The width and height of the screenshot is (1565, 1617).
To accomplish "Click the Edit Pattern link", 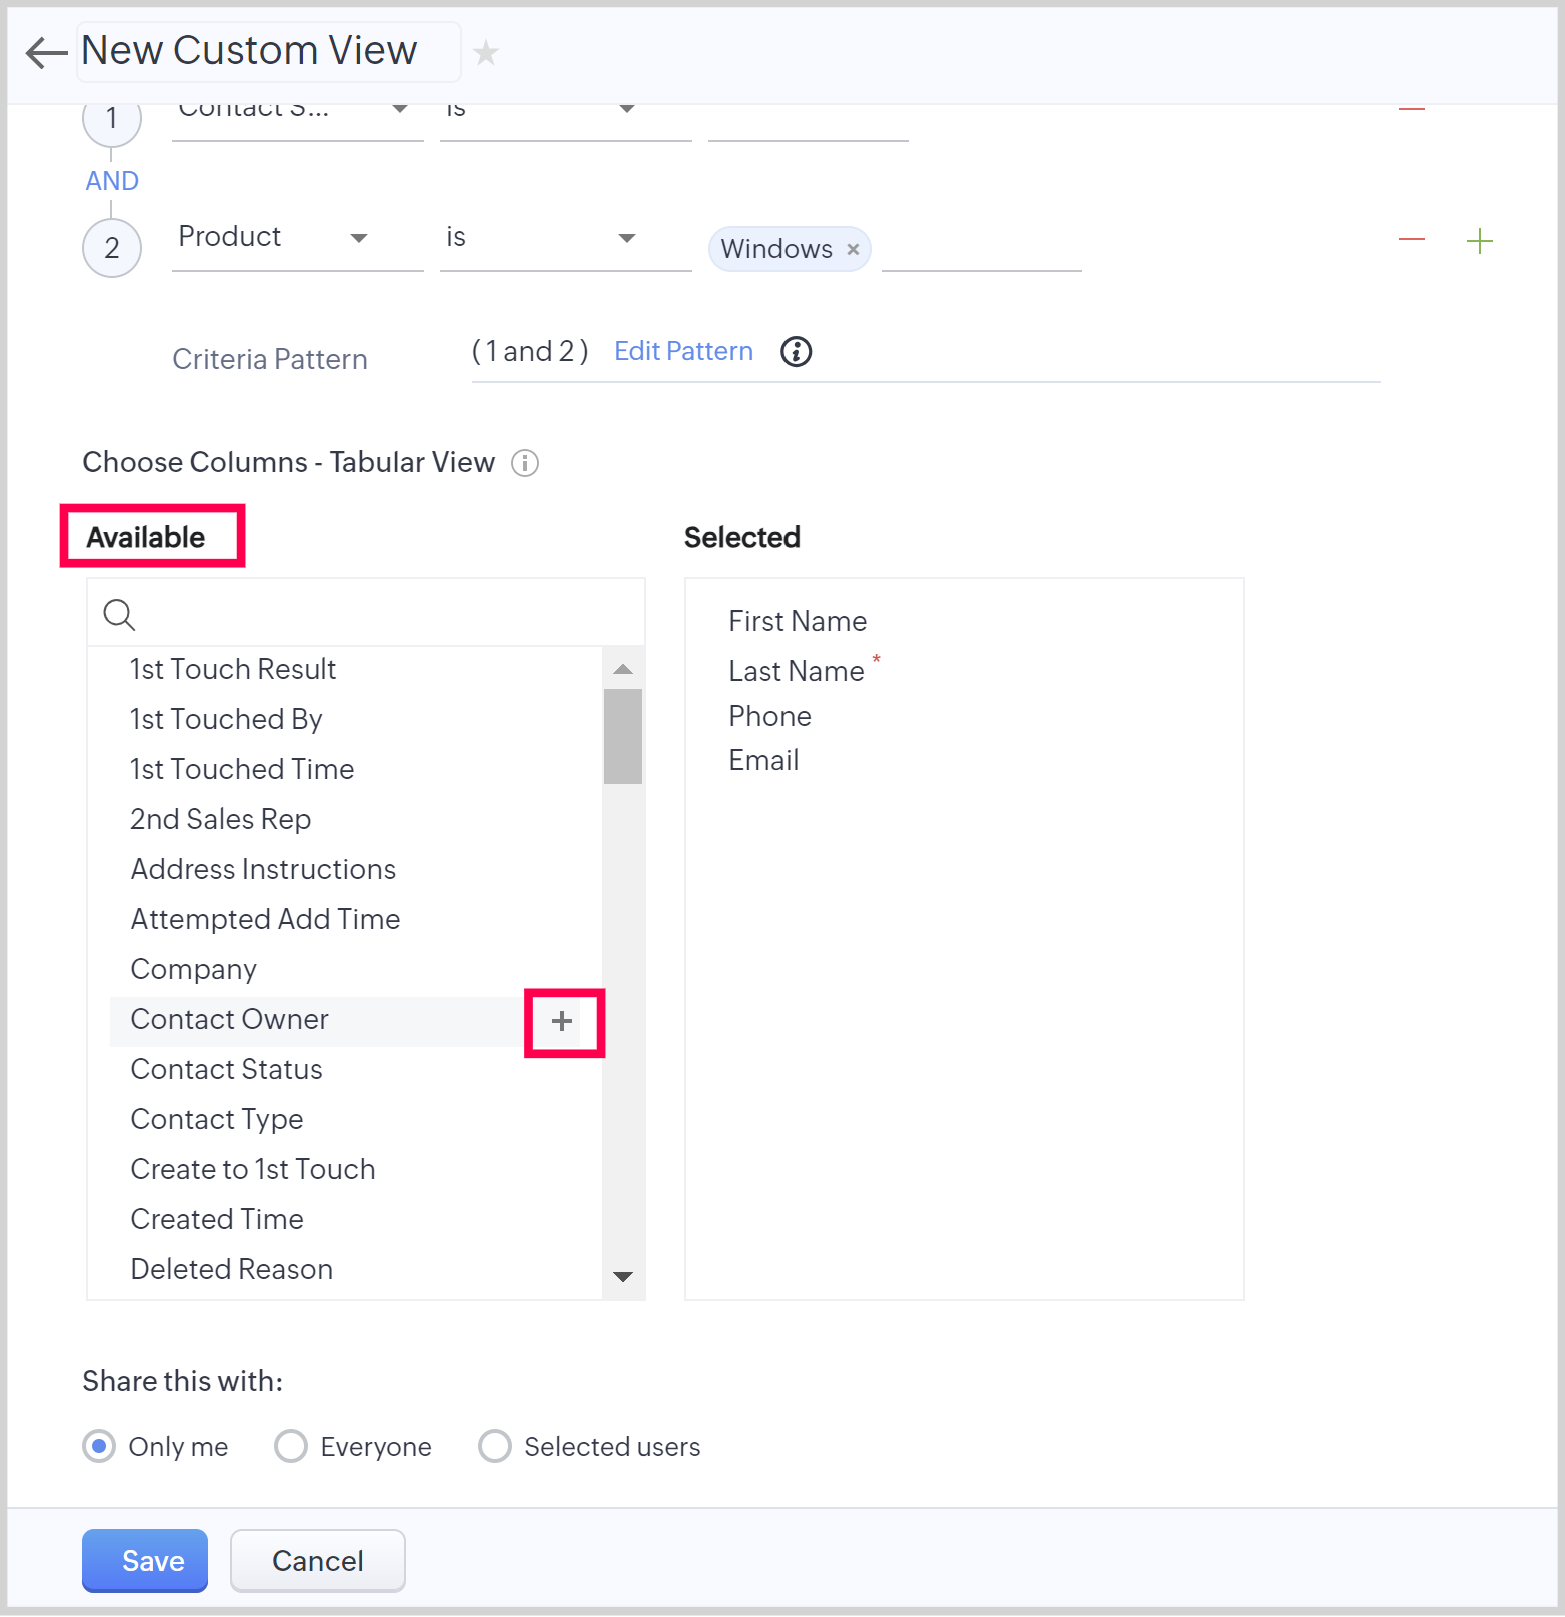I will [683, 352].
